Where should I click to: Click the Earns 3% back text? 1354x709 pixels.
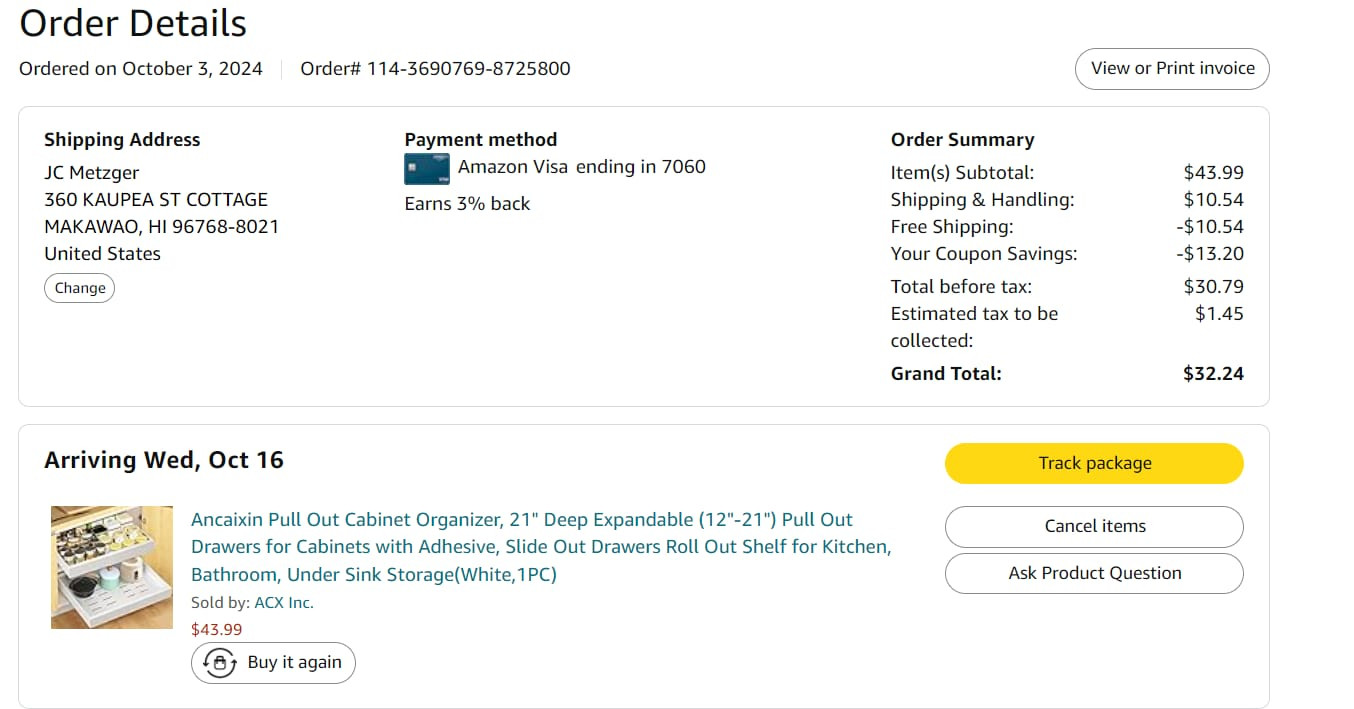pyautogui.click(x=467, y=204)
